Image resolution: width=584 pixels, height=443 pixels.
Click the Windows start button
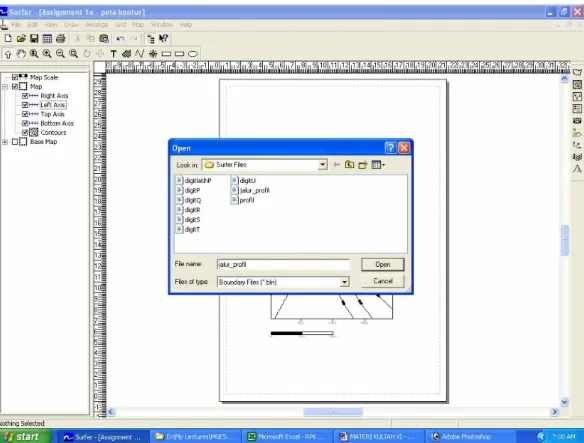[x=25, y=436]
